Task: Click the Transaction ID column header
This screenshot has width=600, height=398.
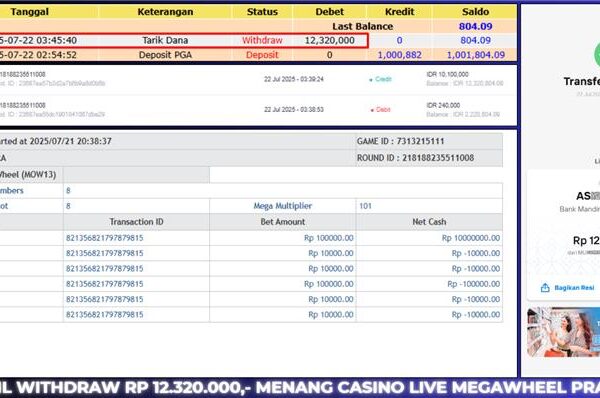Action: tap(136, 222)
